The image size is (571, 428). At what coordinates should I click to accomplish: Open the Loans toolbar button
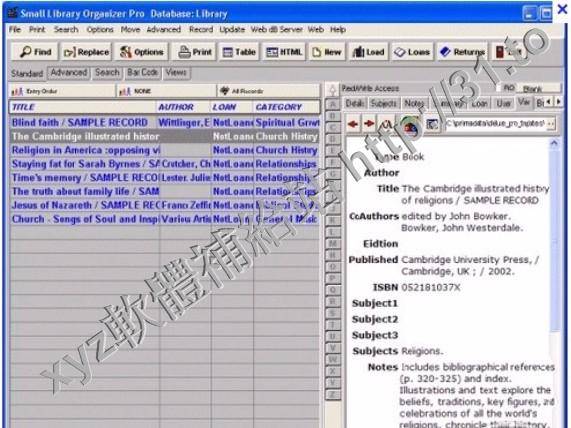[x=411, y=52]
